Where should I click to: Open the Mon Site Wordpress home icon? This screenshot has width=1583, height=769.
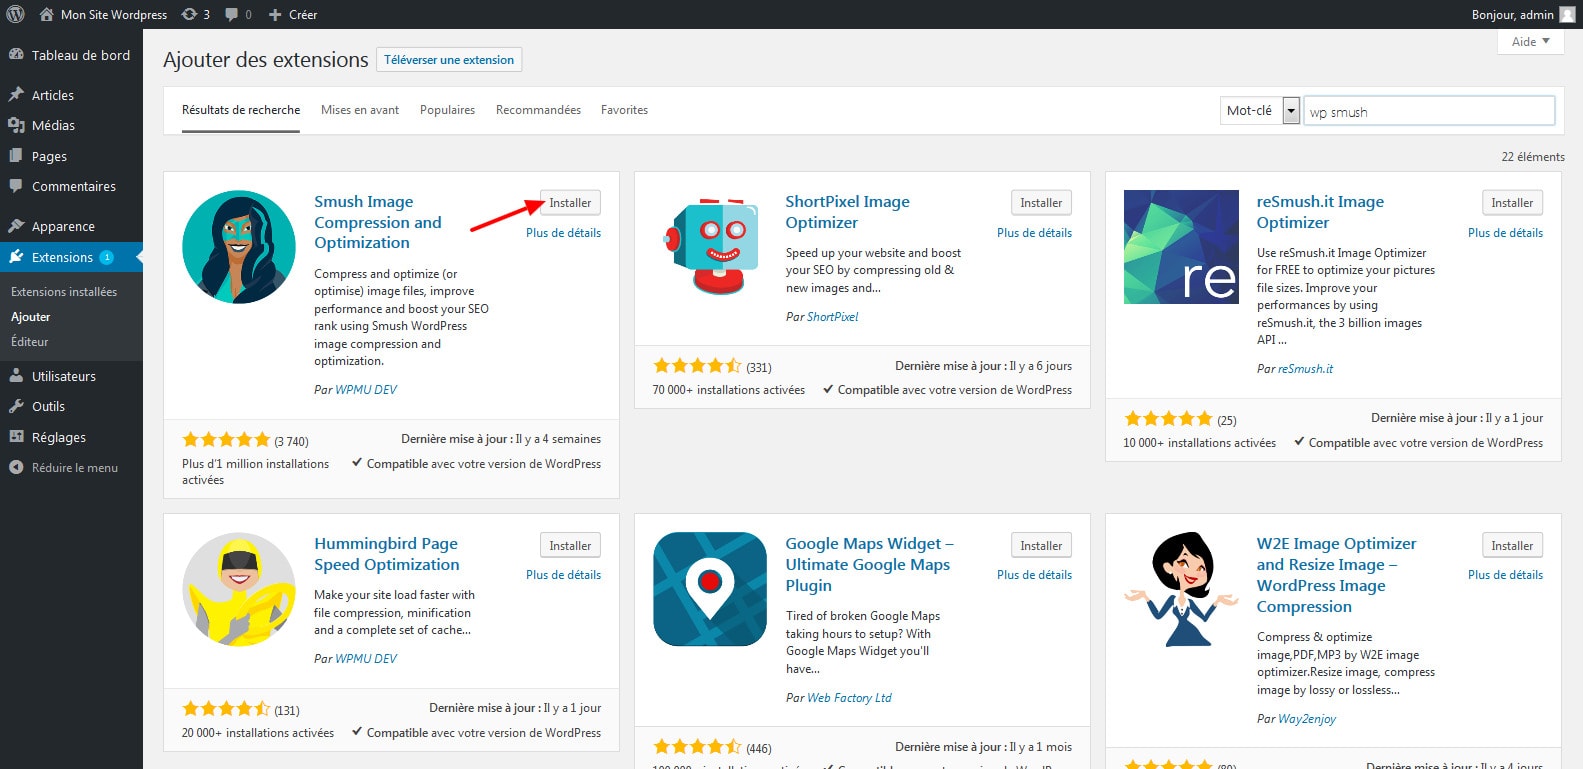click(46, 14)
